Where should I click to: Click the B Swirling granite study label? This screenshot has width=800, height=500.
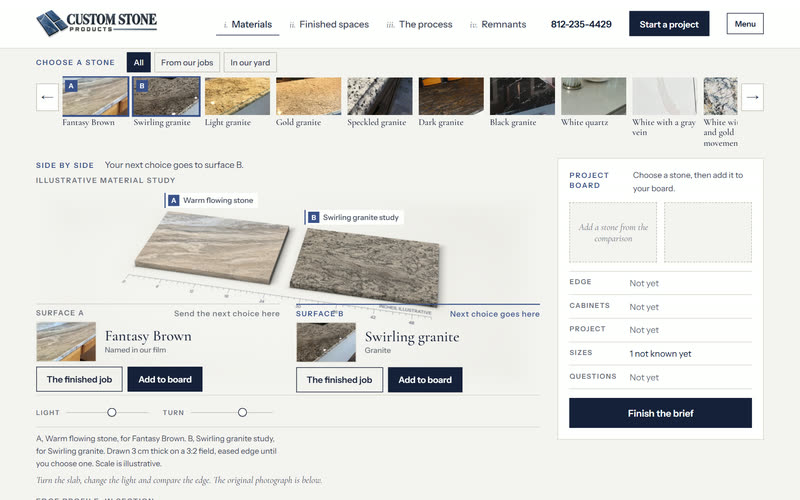[354, 217]
